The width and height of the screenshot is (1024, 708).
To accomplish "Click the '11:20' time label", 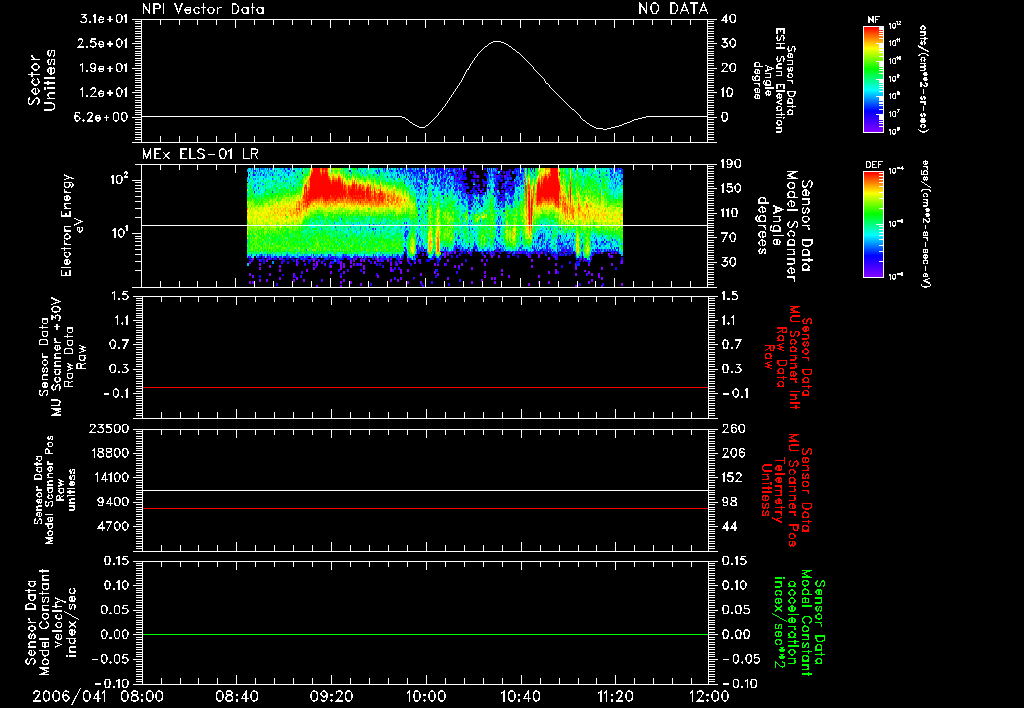I will [615, 697].
